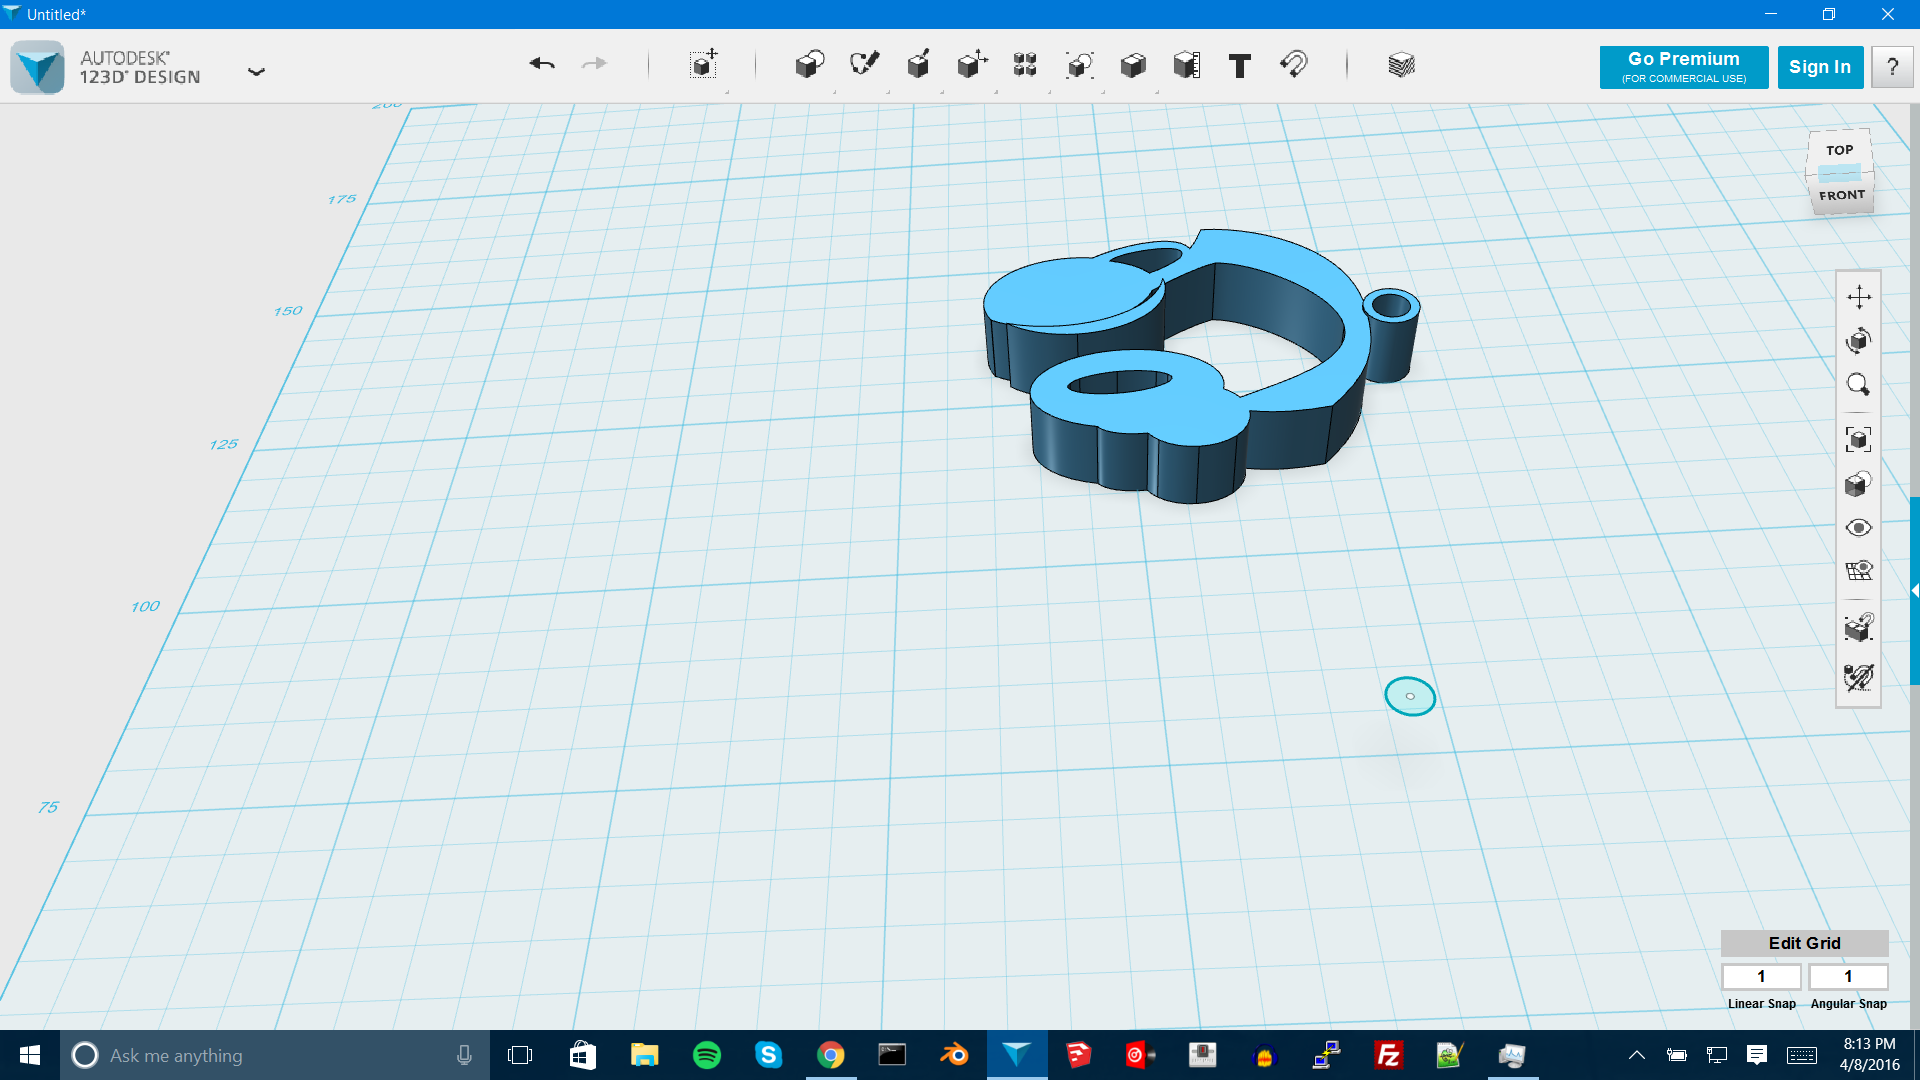Select the Zoom magnifier tool

click(x=1859, y=385)
